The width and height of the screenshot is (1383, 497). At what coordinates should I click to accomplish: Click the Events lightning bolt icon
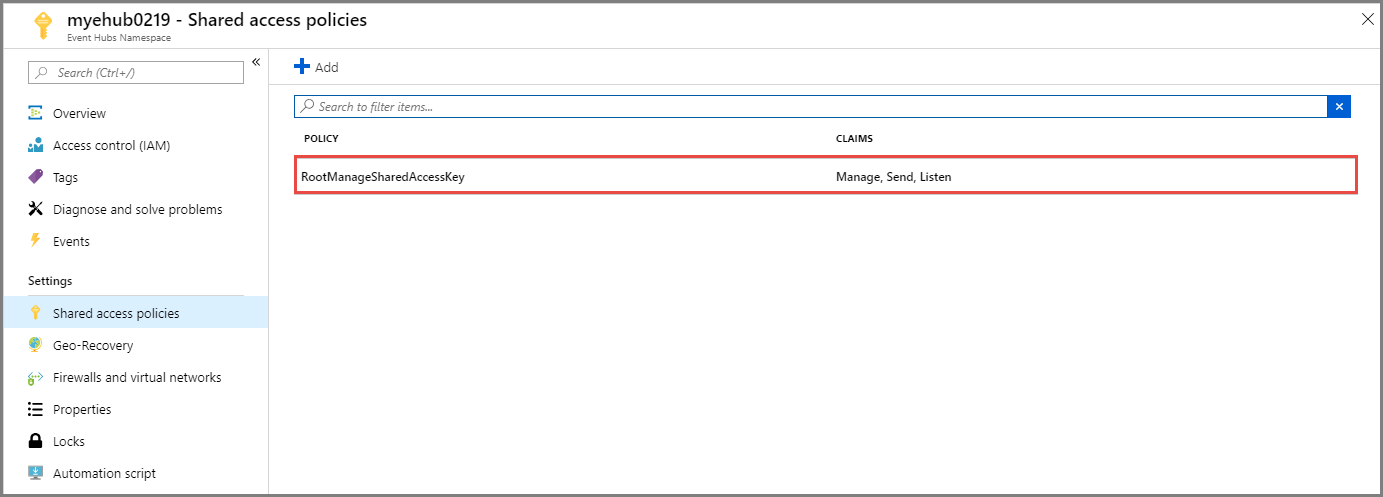coord(36,241)
